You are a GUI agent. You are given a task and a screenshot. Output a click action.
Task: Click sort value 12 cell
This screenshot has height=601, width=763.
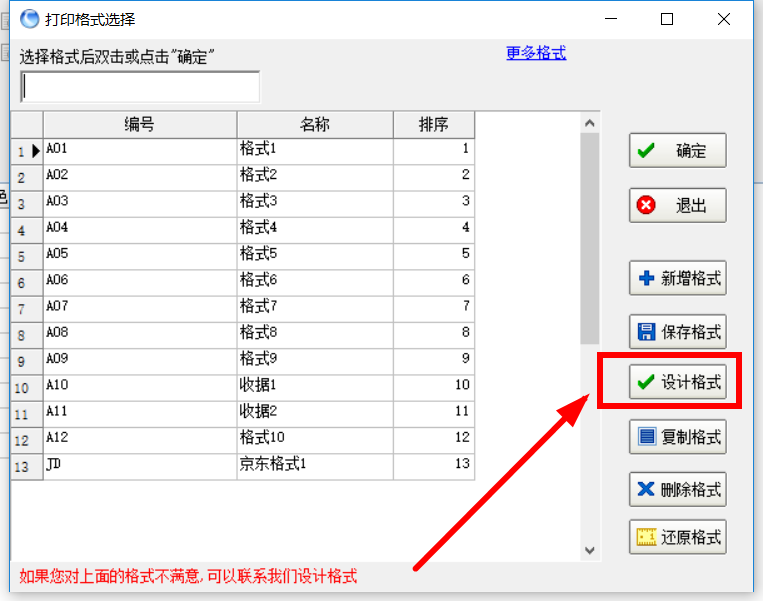point(434,440)
